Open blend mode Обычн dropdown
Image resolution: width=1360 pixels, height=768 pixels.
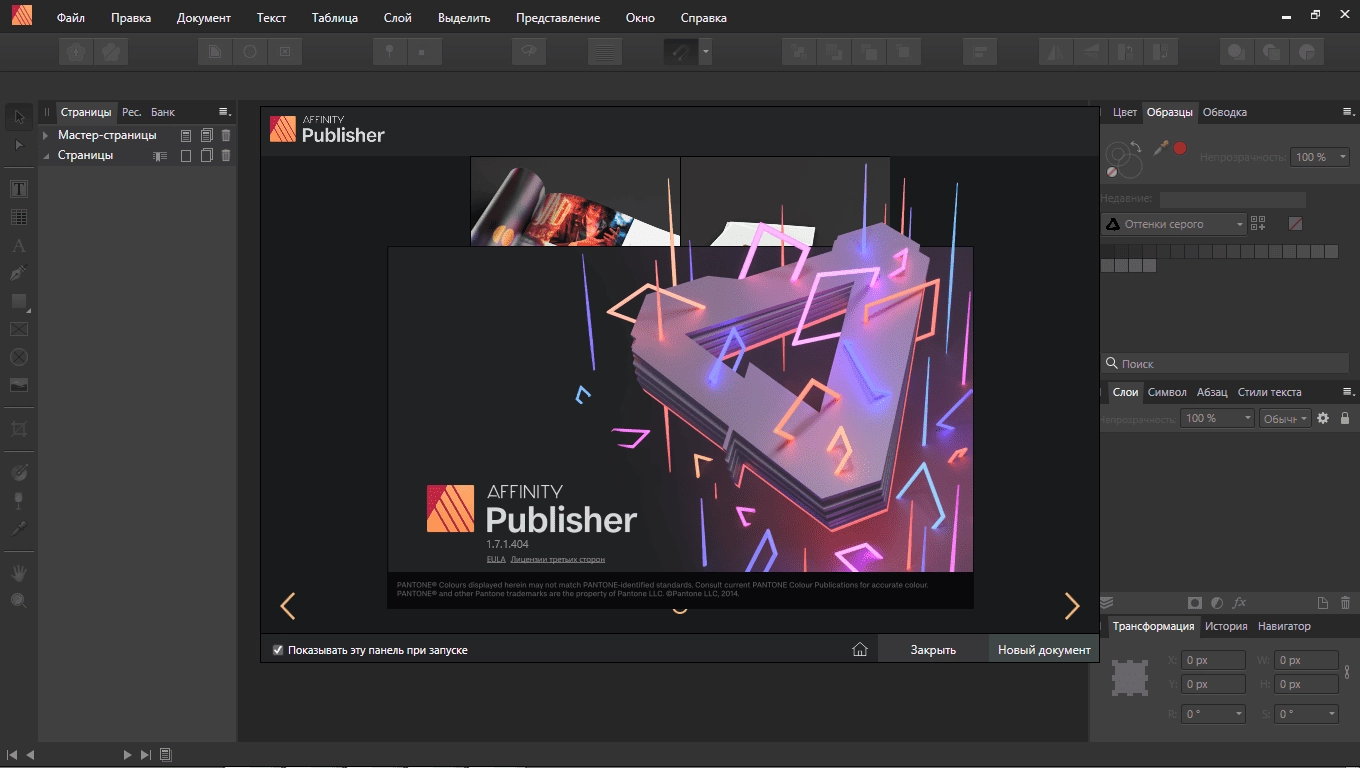click(1285, 418)
